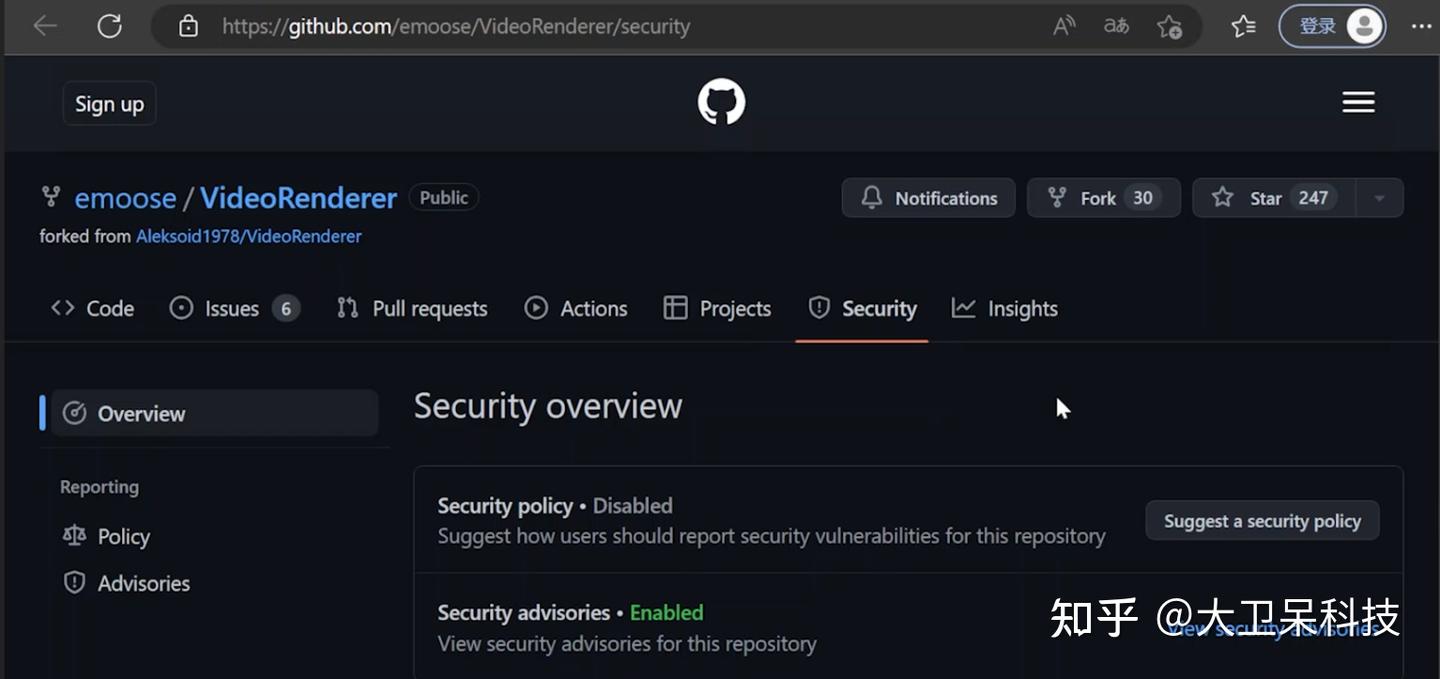Click the browser address bar URL

[x=455, y=26]
